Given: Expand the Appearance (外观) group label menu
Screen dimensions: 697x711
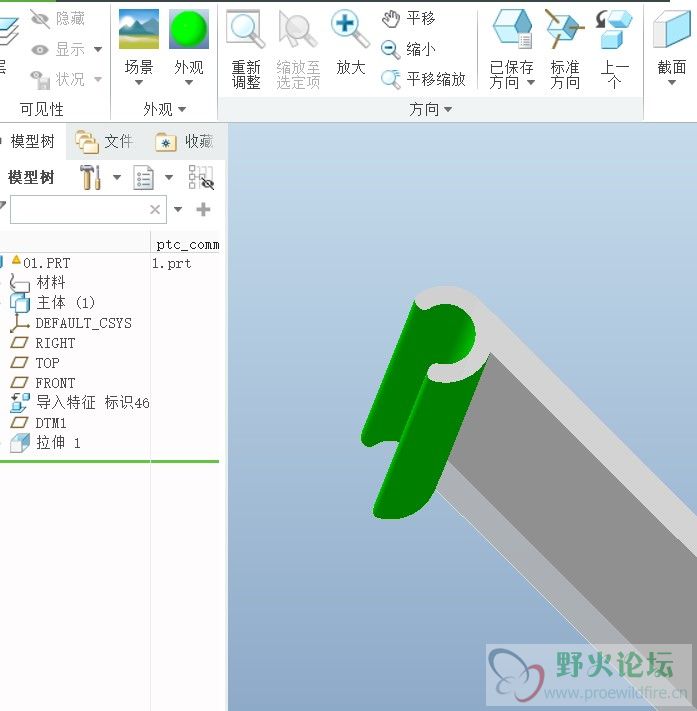Looking at the screenshot, I should pyautogui.click(x=165, y=109).
